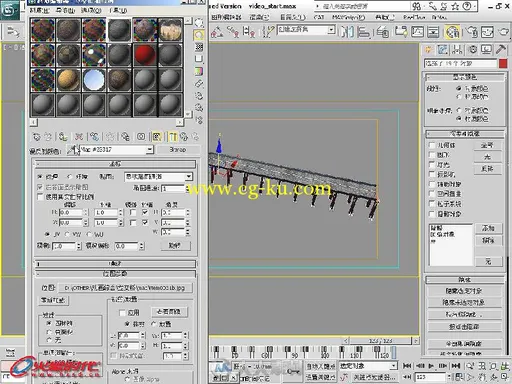
Task: Collapse the Coordinates rollout header
Action: point(115,164)
